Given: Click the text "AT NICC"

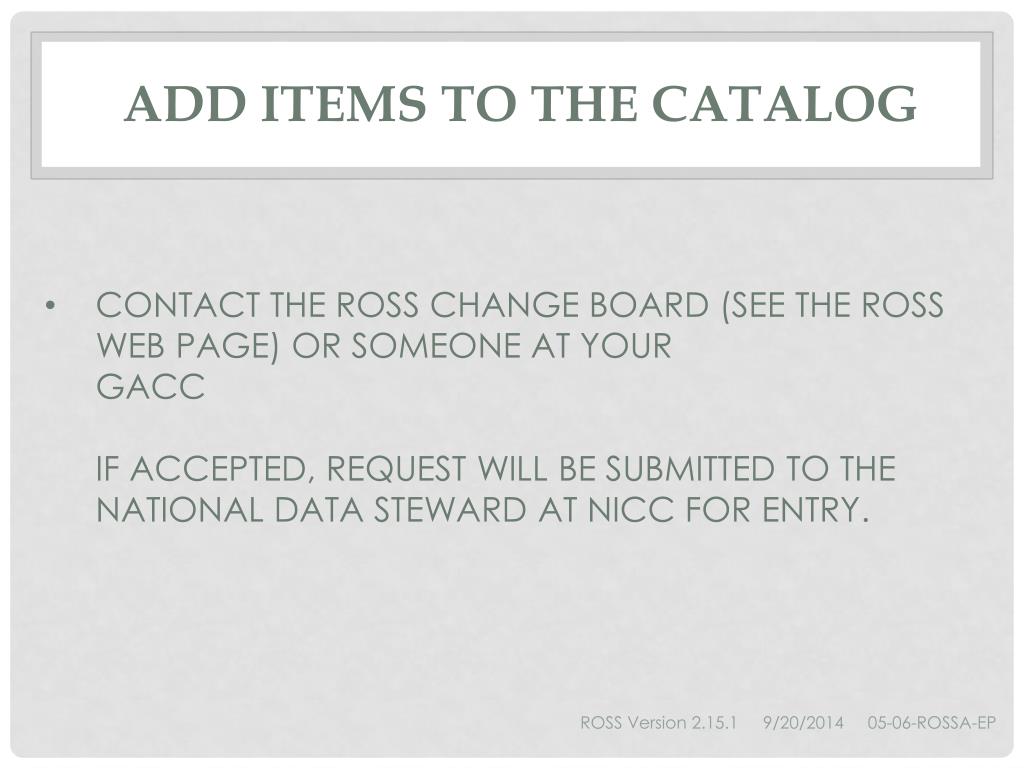Looking at the screenshot, I should click(x=606, y=509).
